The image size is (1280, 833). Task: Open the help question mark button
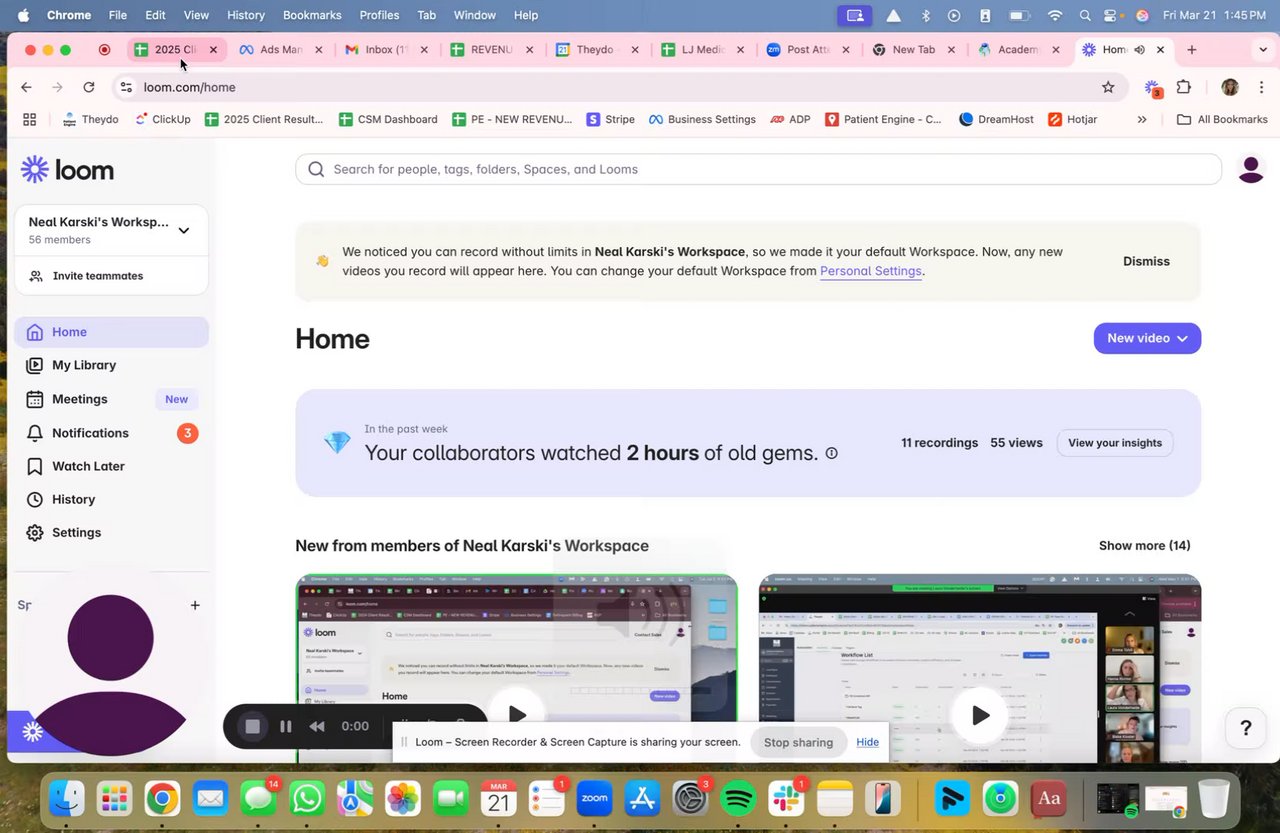click(1245, 728)
